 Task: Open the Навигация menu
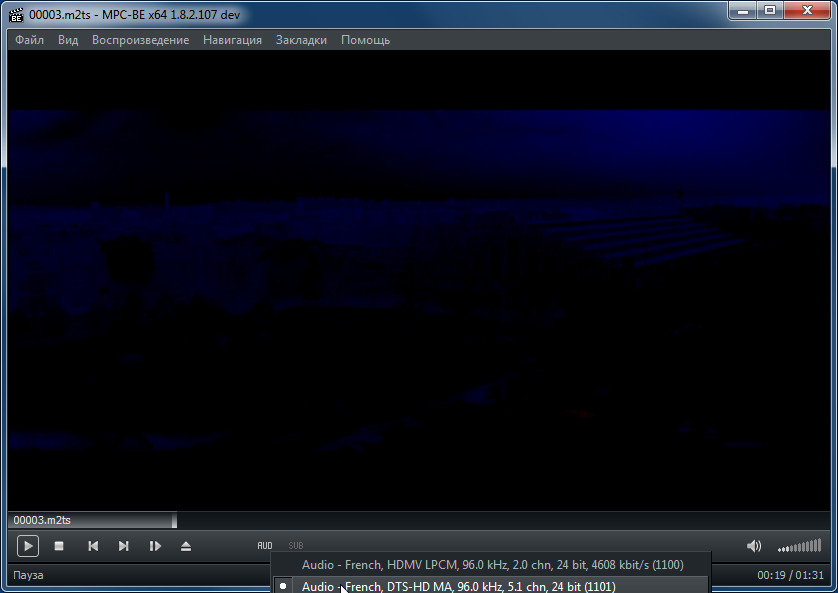tap(232, 40)
